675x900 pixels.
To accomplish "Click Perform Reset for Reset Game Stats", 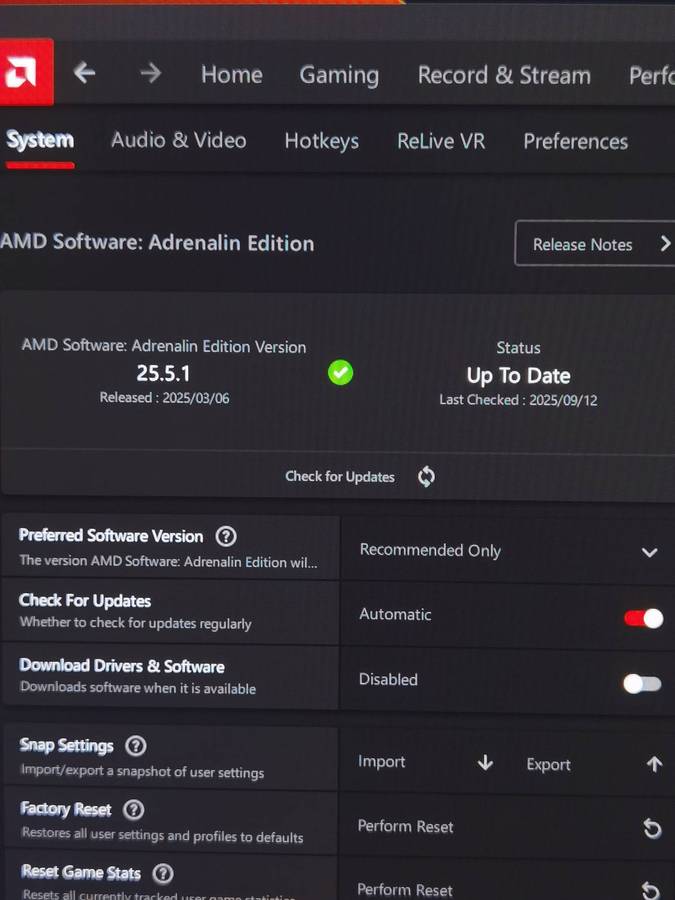I will click(405, 889).
